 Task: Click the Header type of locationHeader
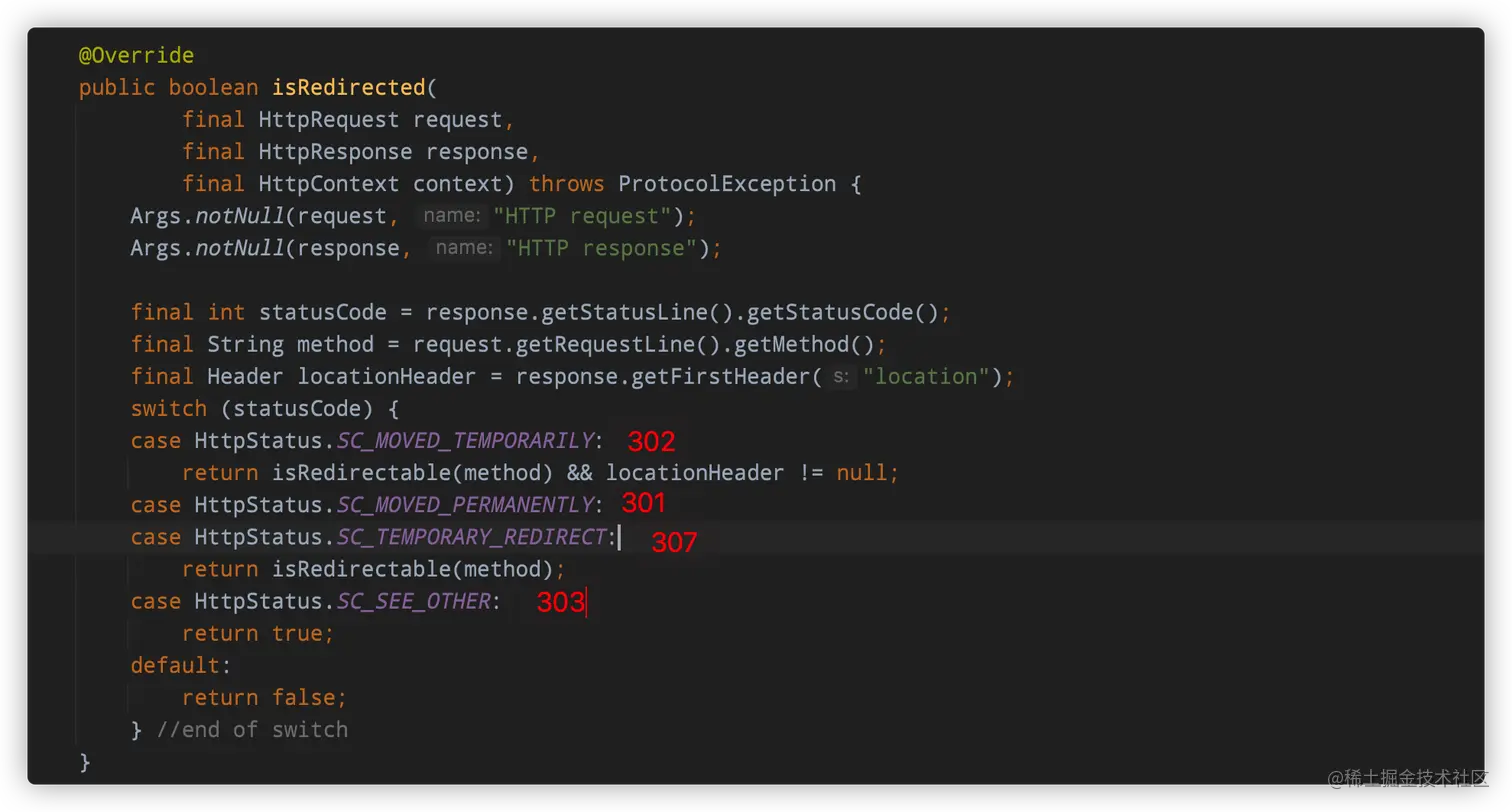(246, 376)
